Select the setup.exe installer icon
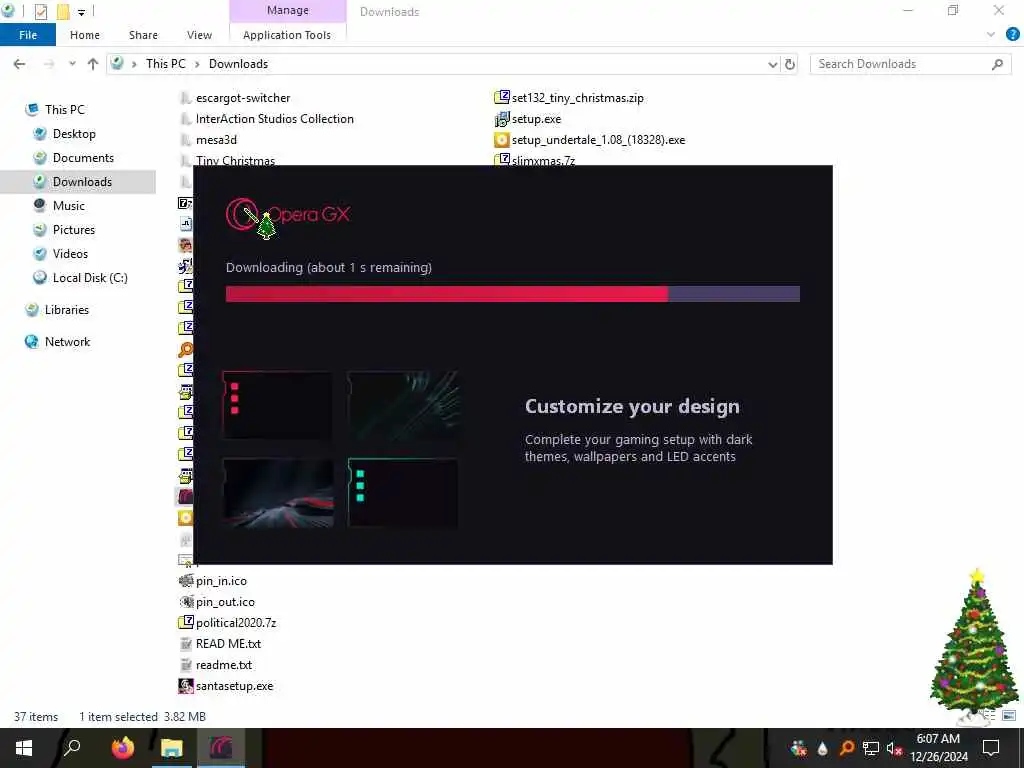 tap(502, 119)
